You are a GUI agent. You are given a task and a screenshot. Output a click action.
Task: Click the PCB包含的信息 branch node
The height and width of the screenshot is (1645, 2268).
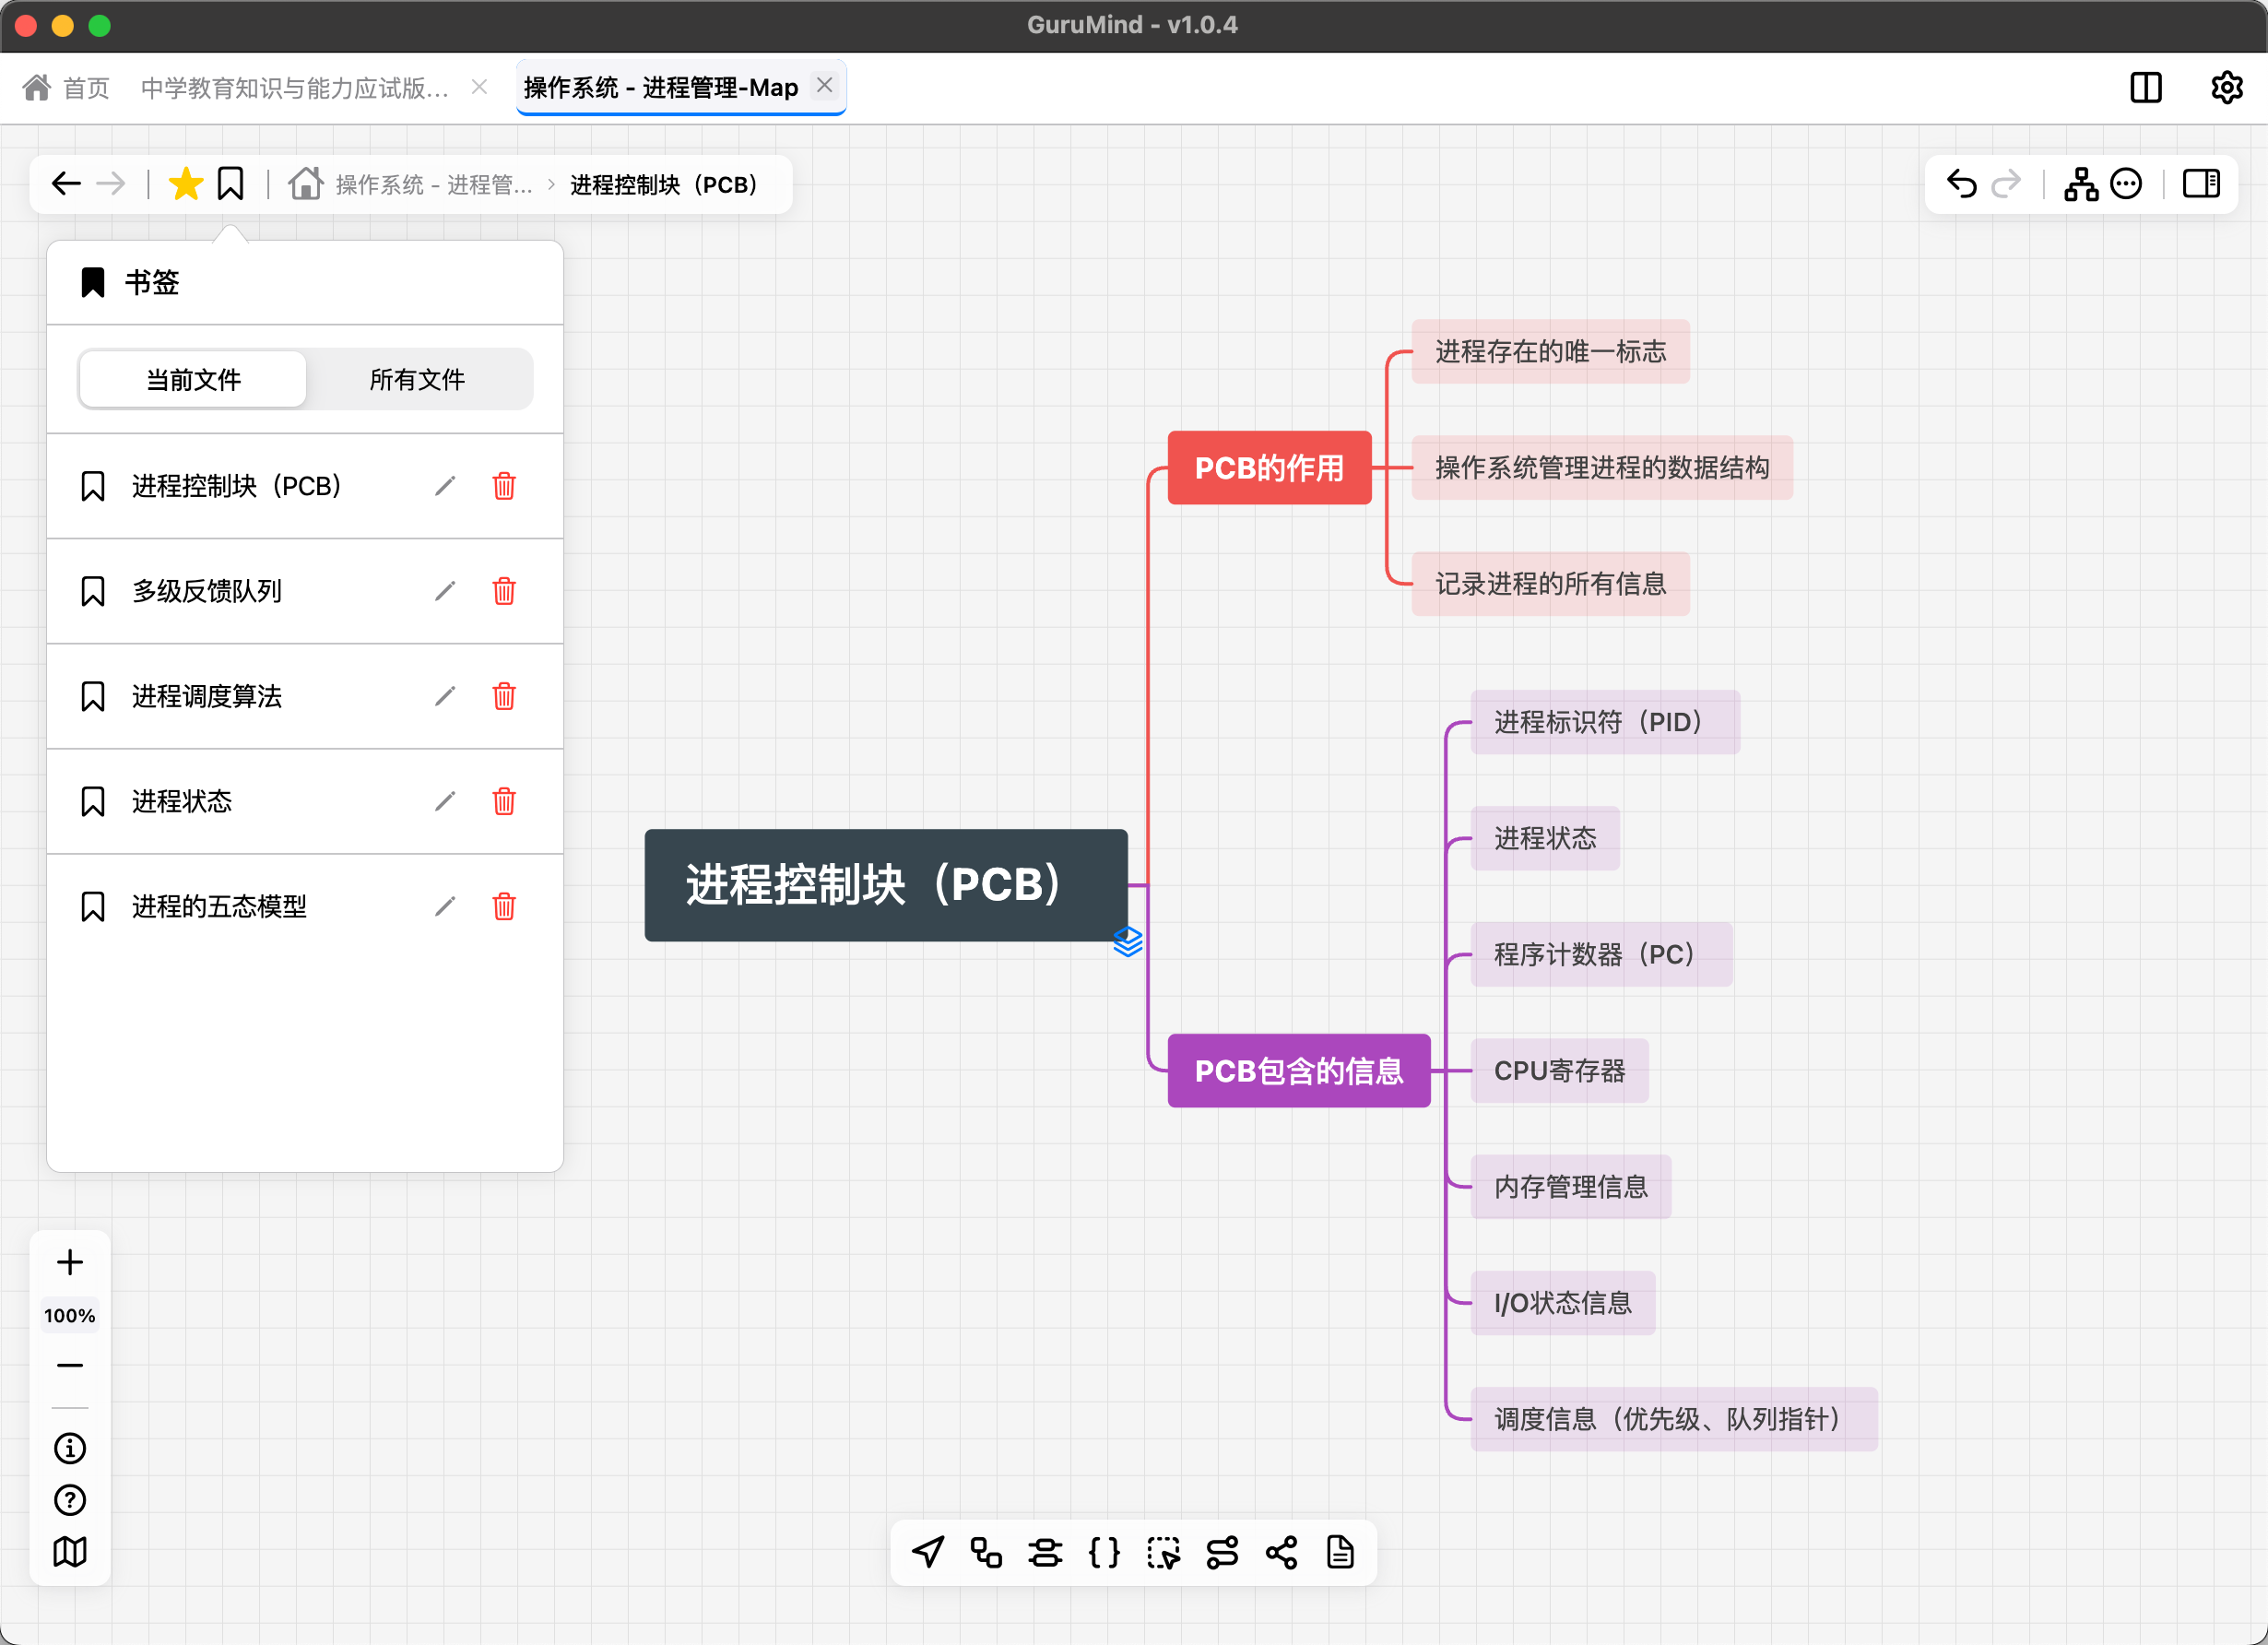(1298, 1071)
